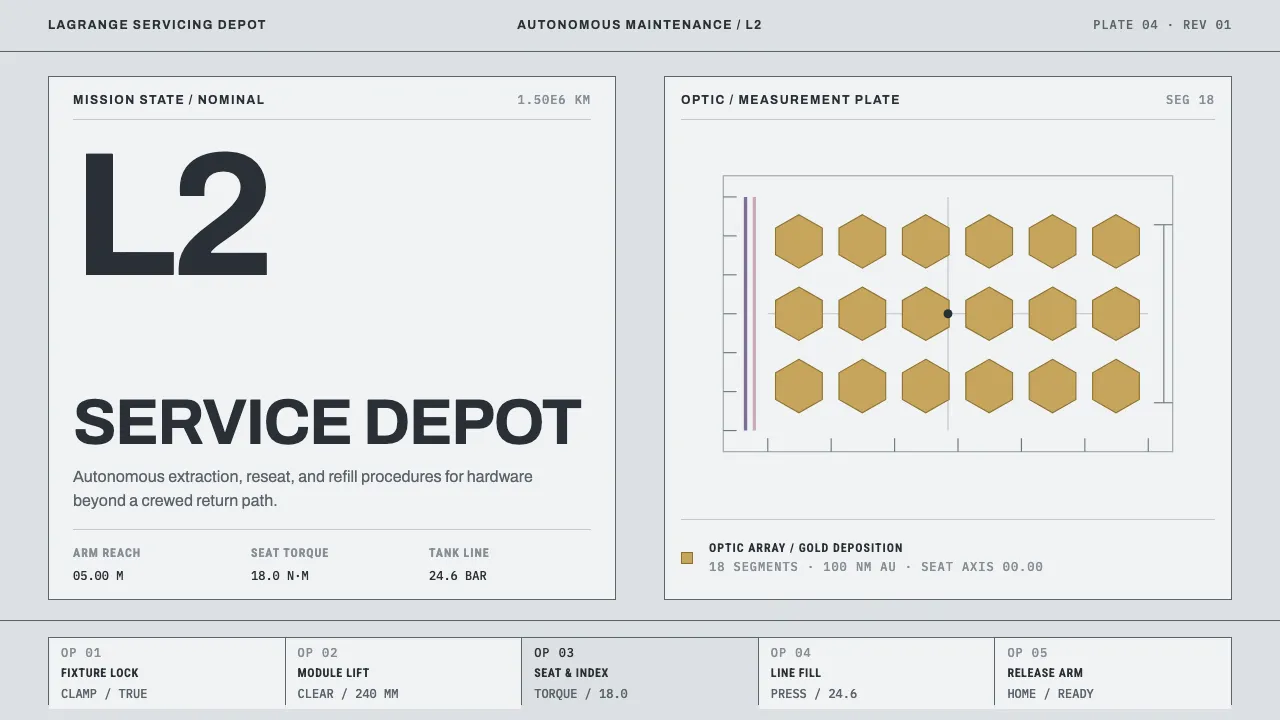Click the purple vertical bar on plate
Viewport: 1280px width, 720px height.
tap(745, 314)
